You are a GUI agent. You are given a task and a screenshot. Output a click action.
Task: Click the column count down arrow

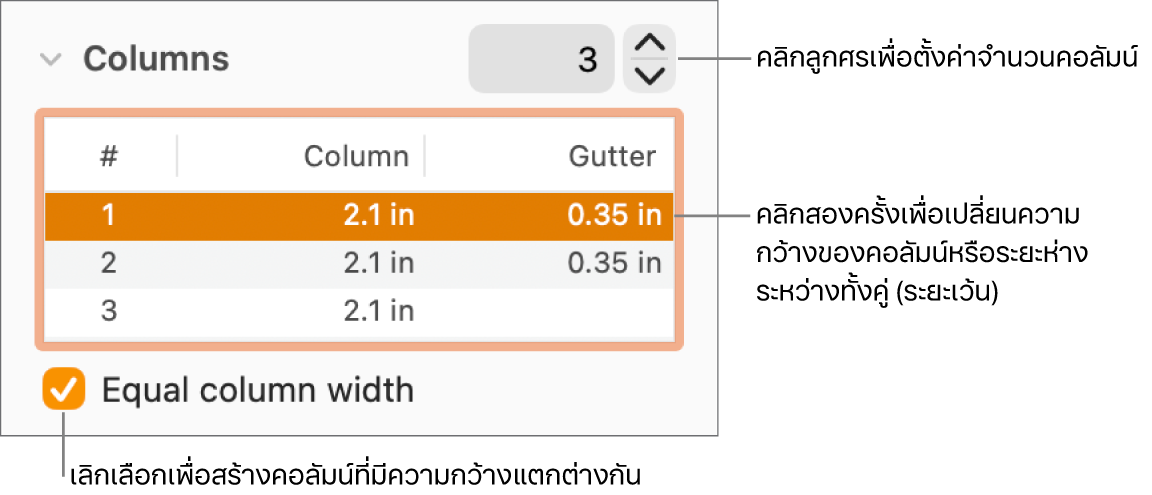point(650,75)
